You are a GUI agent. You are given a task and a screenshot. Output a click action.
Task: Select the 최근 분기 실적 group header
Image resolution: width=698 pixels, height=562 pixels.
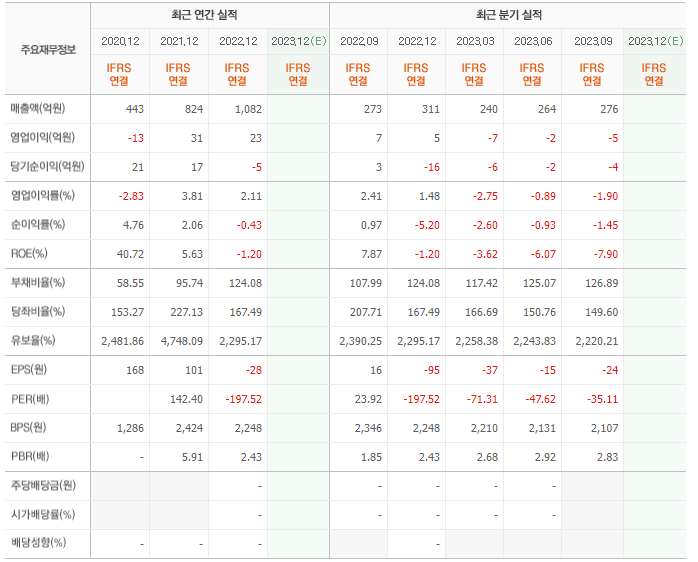[x=509, y=15]
